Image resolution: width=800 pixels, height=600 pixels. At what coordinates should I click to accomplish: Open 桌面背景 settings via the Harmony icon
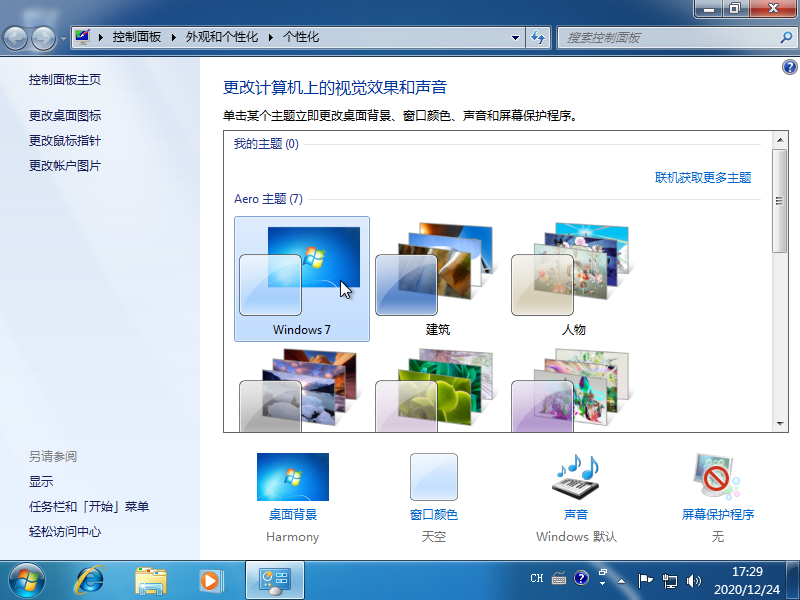292,477
